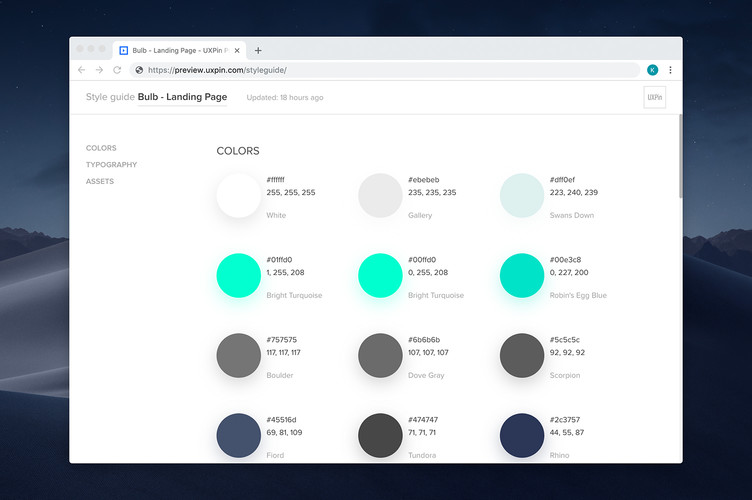The image size is (752, 500).
Task: Go to the ASSETS sidebar section
Action: coord(100,181)
